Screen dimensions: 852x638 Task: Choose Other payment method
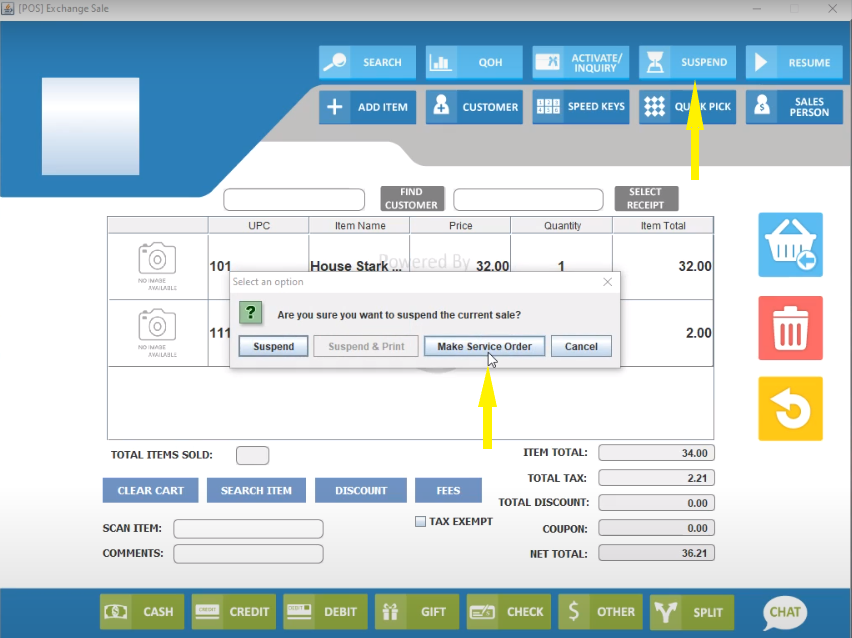600,612
